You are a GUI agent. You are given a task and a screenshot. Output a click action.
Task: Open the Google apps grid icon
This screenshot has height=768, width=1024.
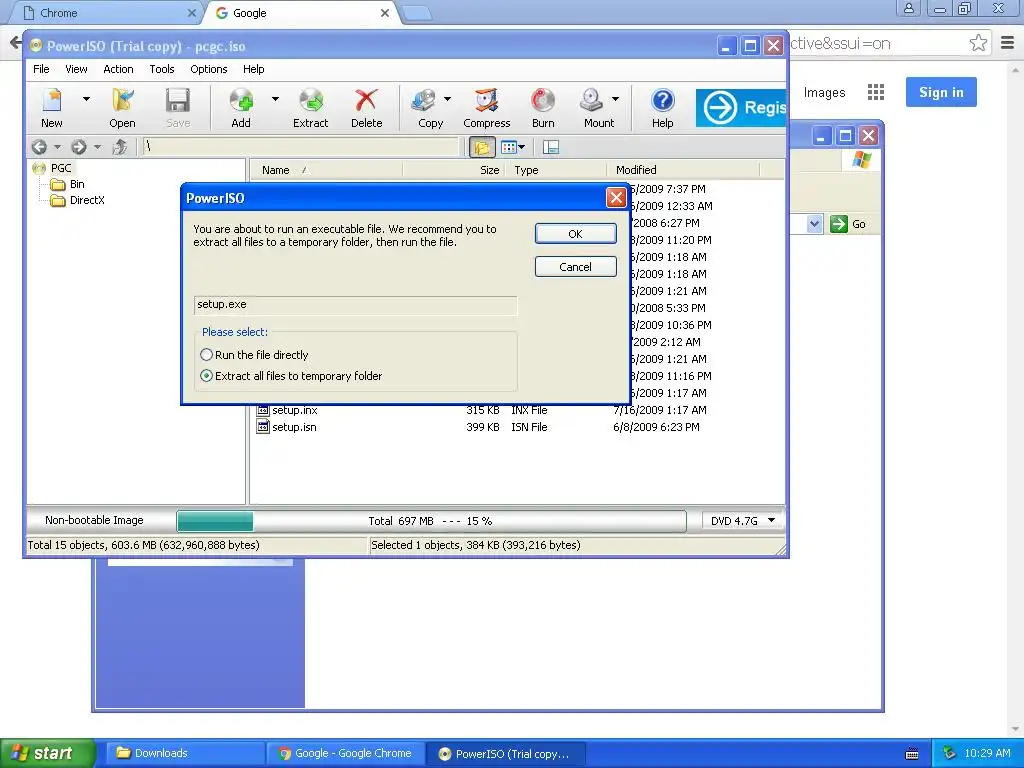pos(876,92)
